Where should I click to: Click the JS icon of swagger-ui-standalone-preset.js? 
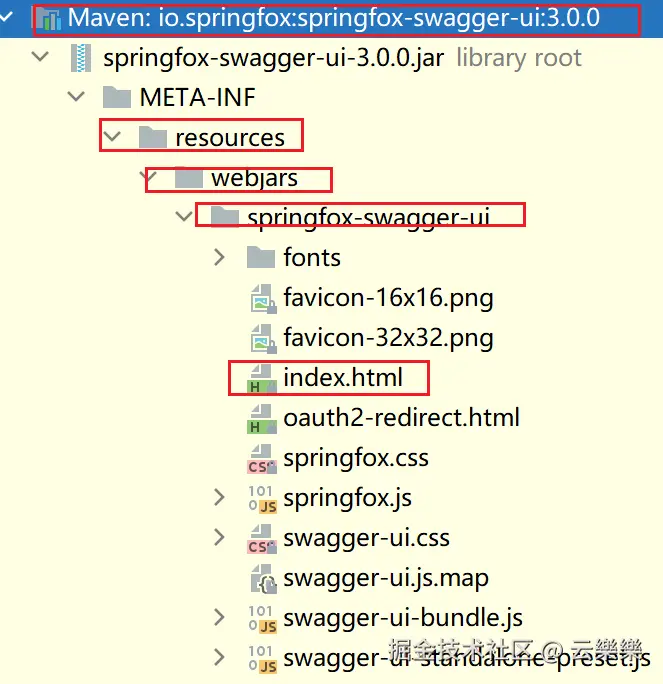(x=262, y=659)
